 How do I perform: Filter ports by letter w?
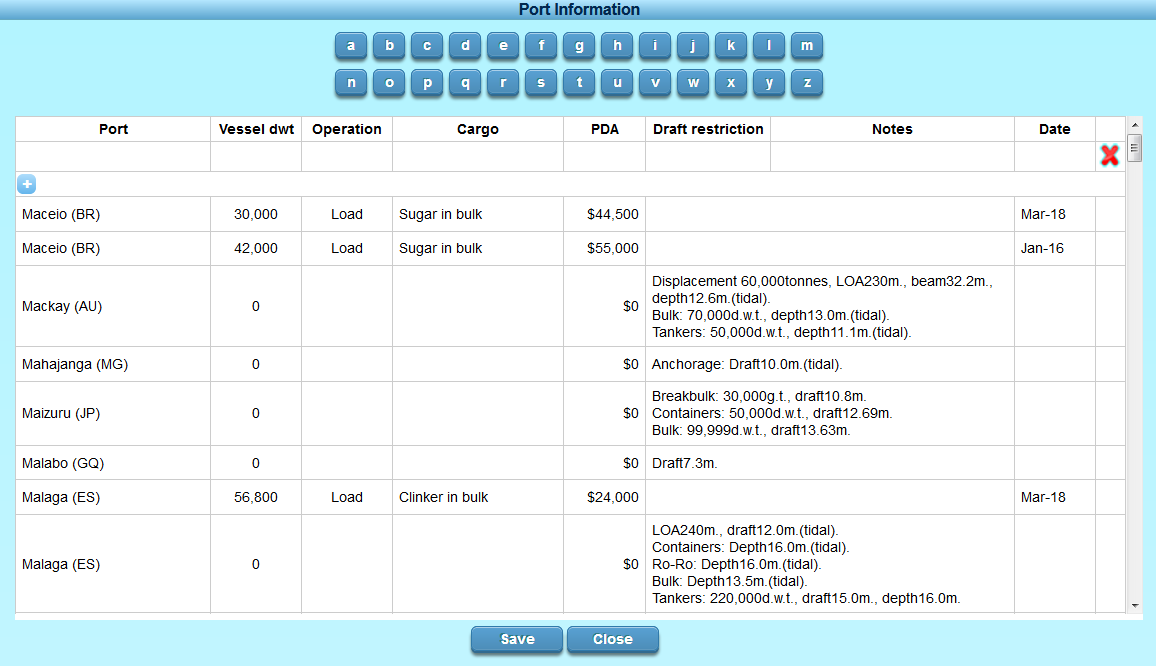(x=693, y=83)
